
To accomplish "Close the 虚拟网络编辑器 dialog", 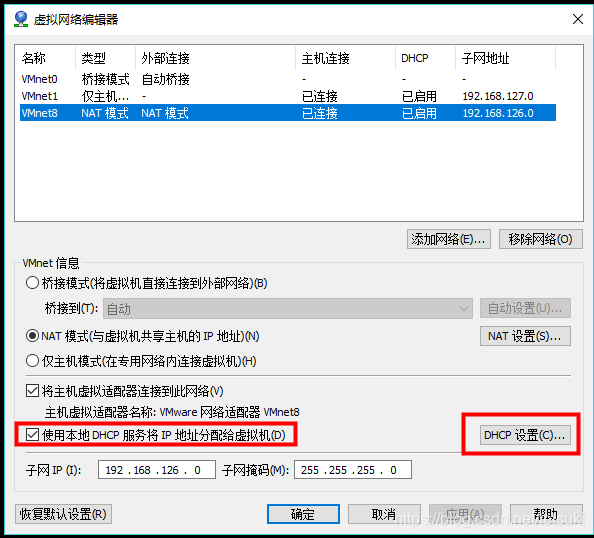I will 578,19.
